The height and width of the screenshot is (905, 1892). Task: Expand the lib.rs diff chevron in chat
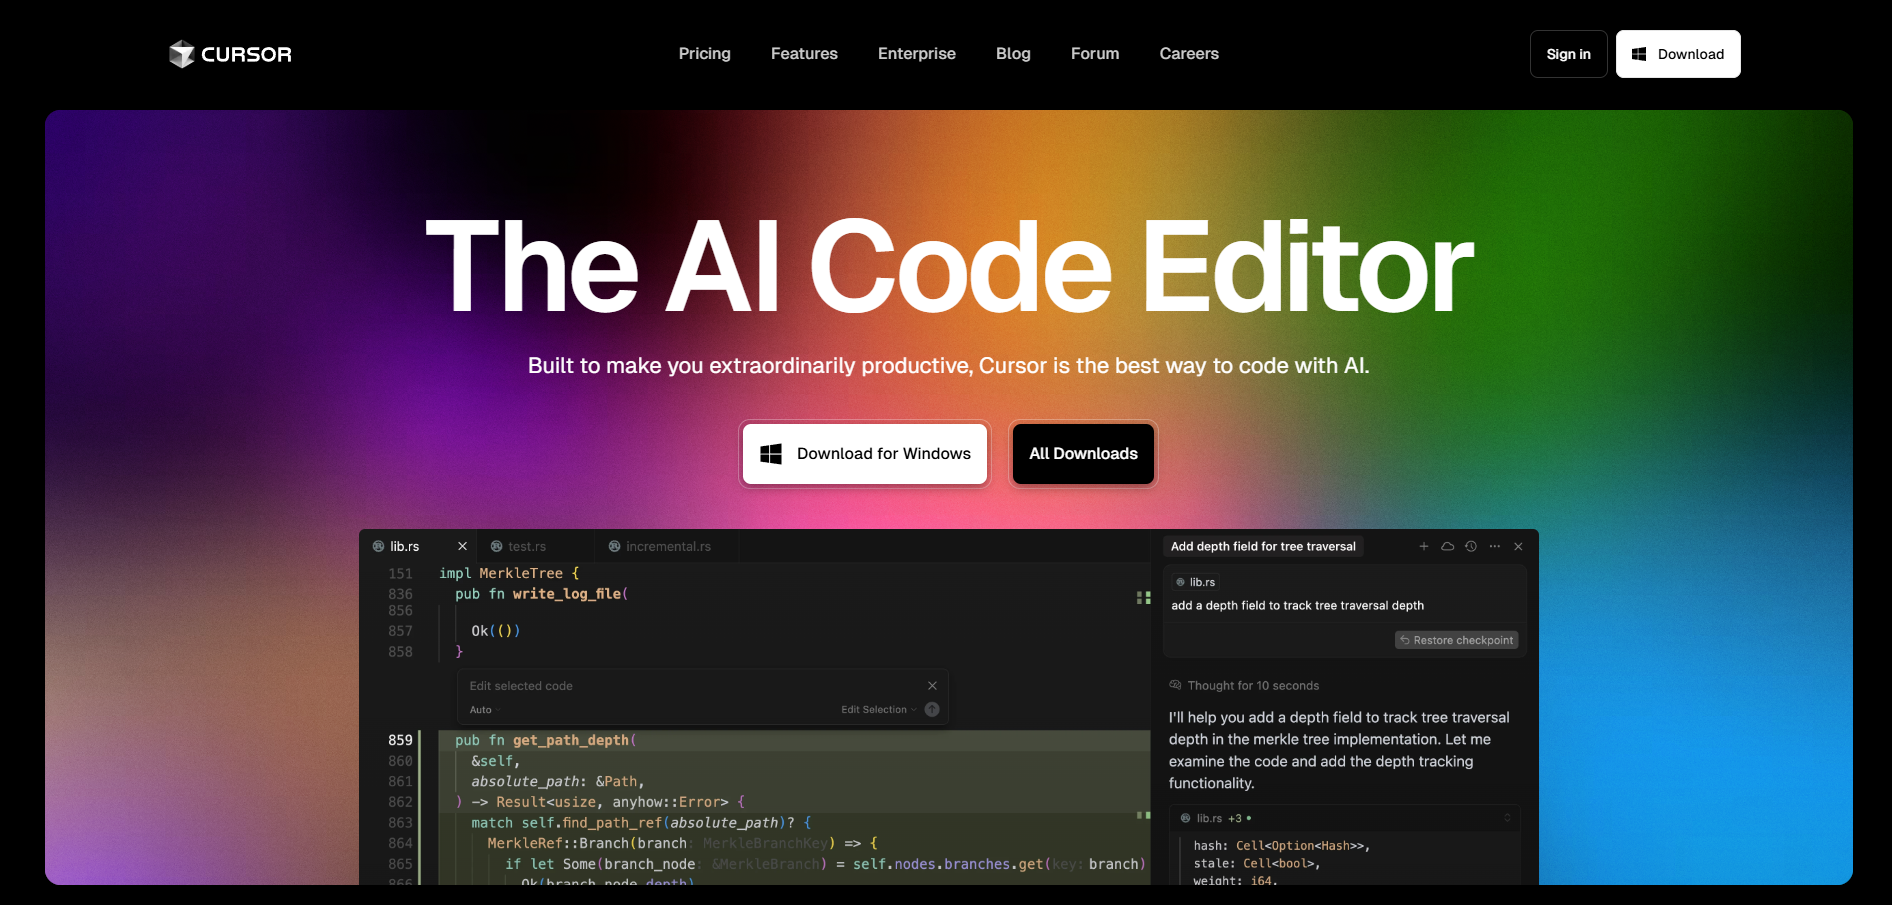point(1507,818)
